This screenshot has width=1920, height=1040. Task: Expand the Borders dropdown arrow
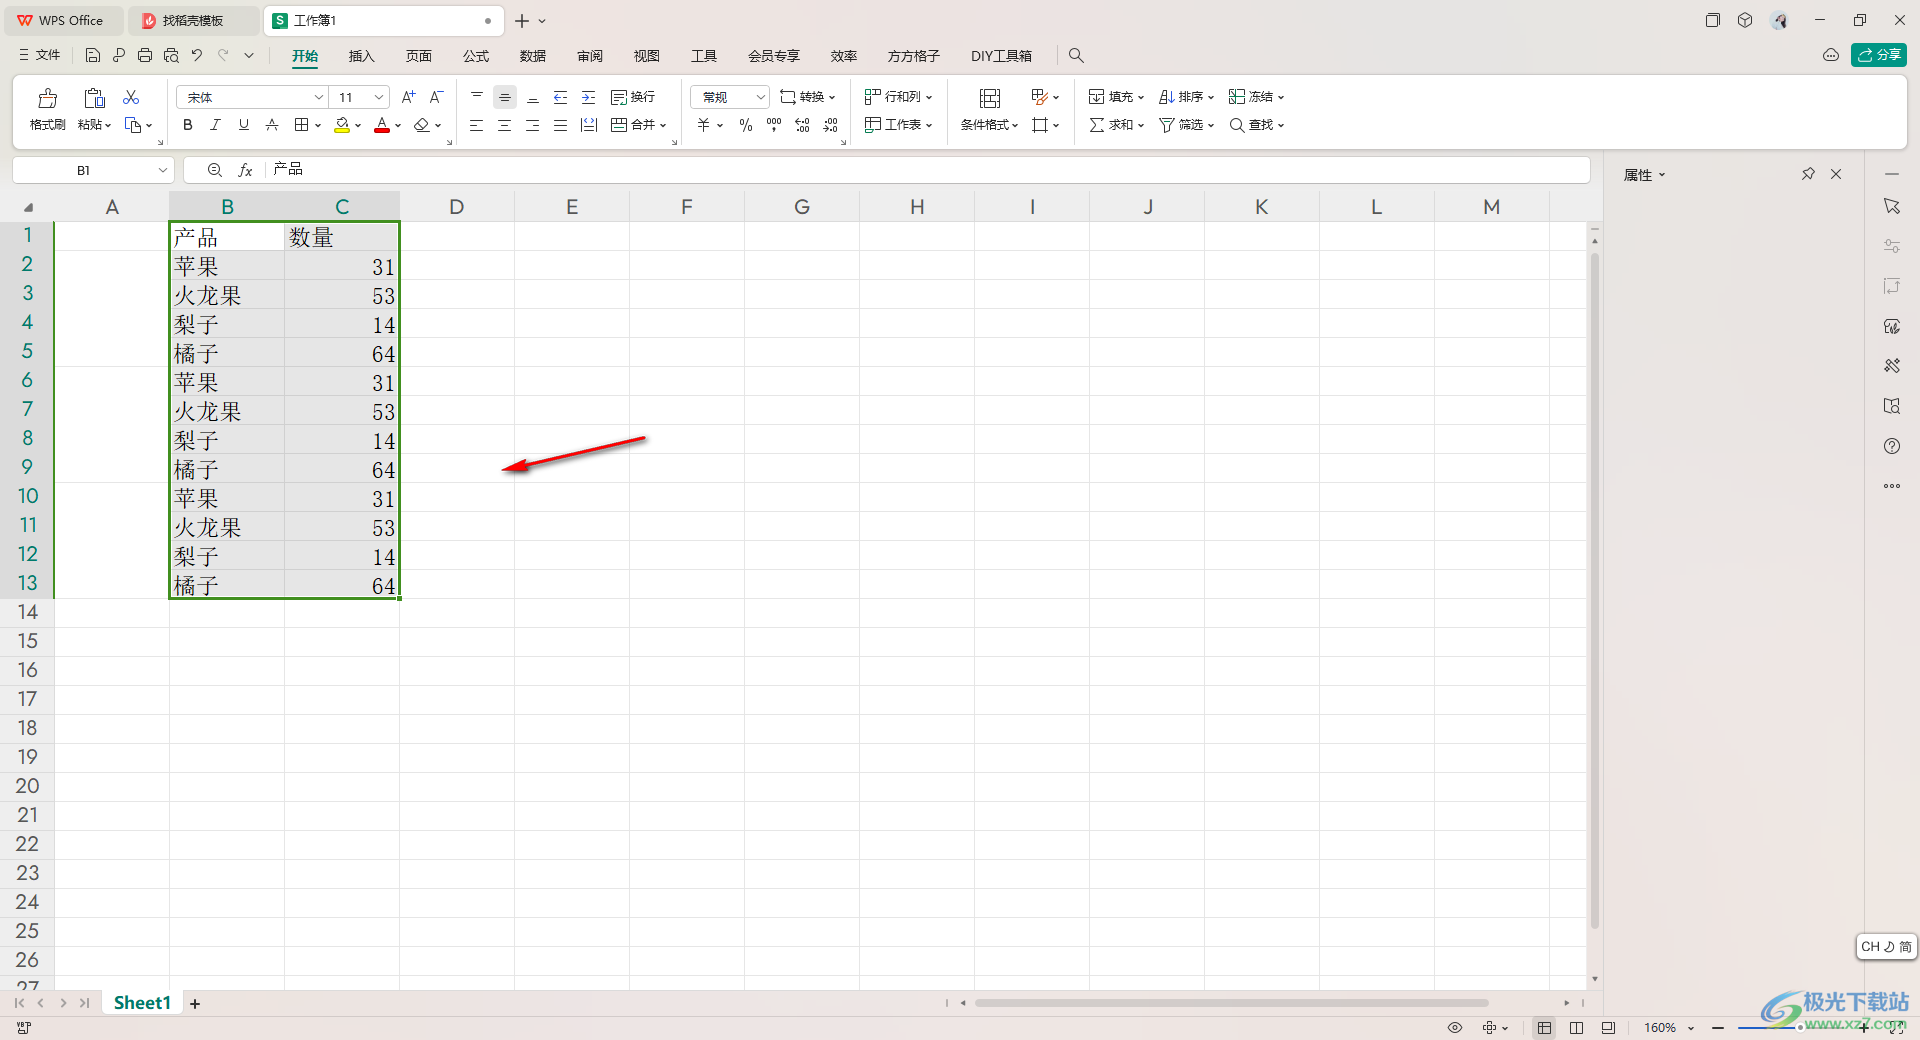coord(317,125)
